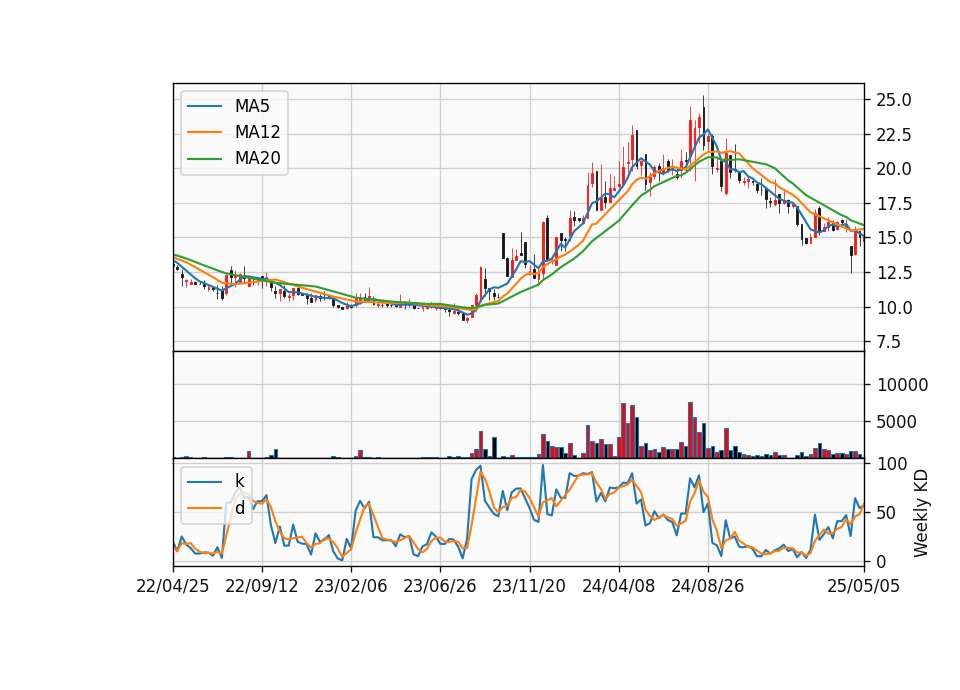
Task: Click the 50 label on KD axis
Action: tap(886, 512)
